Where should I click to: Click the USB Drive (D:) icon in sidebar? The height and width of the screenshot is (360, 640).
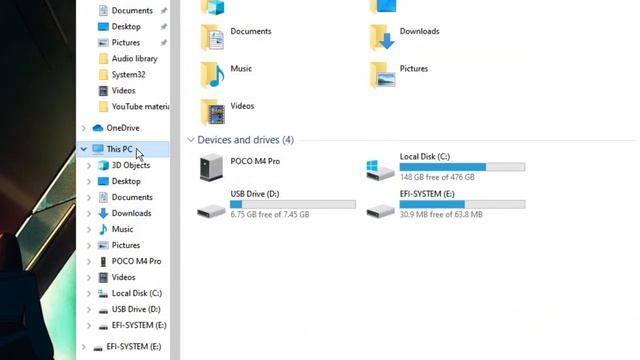click(x=103, y=310)
